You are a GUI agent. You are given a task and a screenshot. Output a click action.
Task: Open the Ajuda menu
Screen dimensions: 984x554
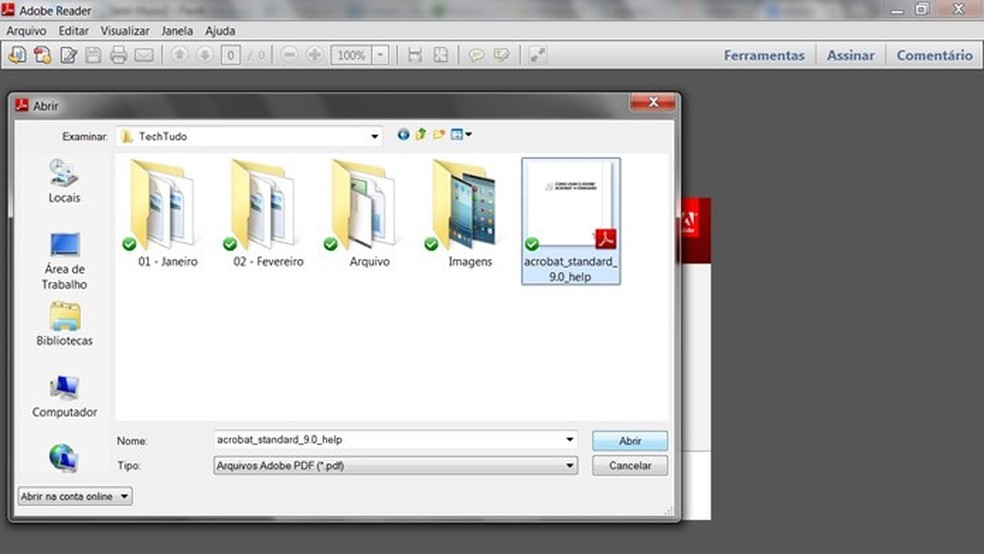[220, 31]
